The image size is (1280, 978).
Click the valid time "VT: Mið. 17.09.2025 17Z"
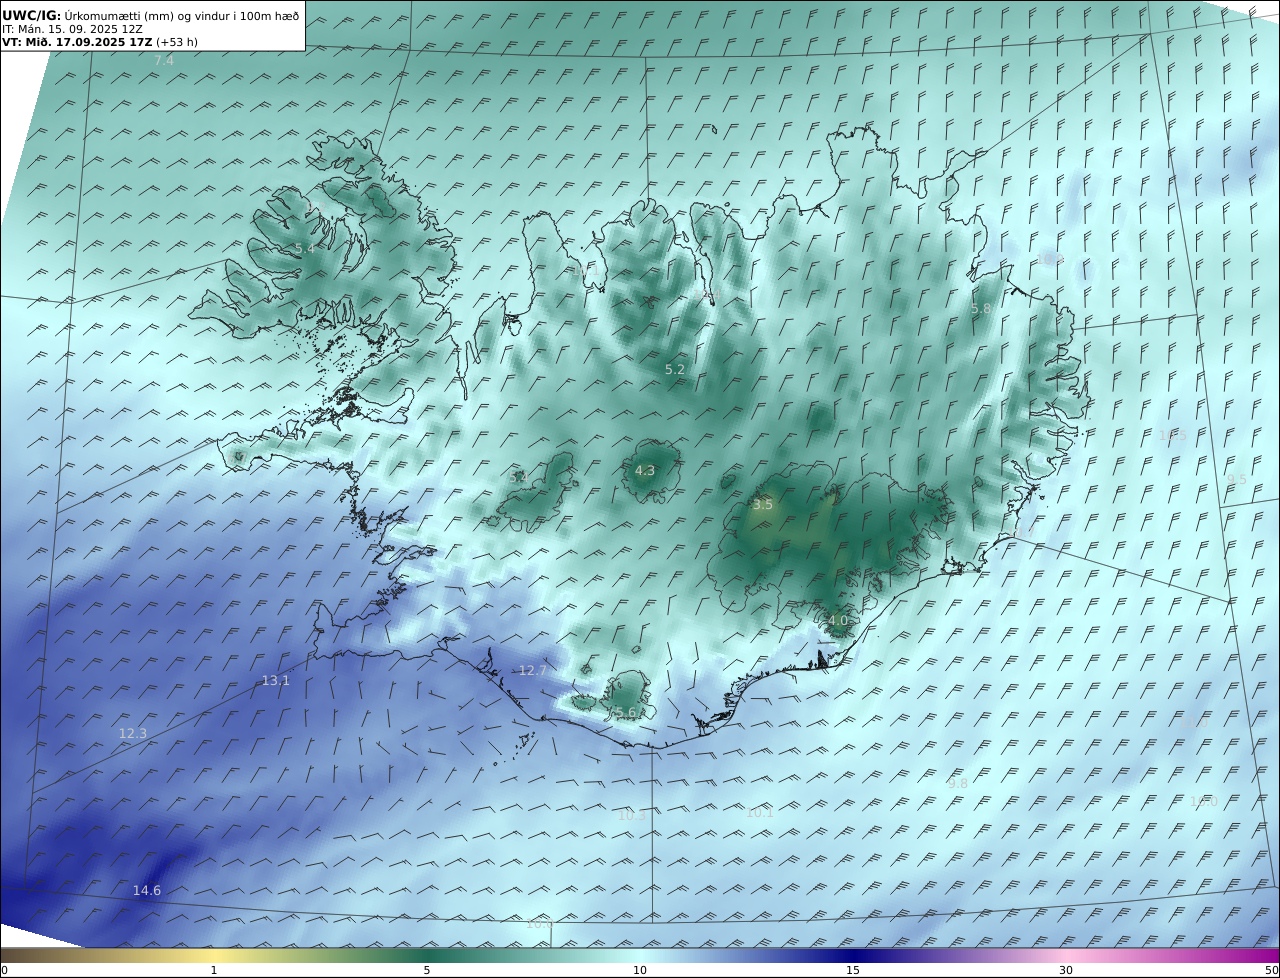click(77, 43)
